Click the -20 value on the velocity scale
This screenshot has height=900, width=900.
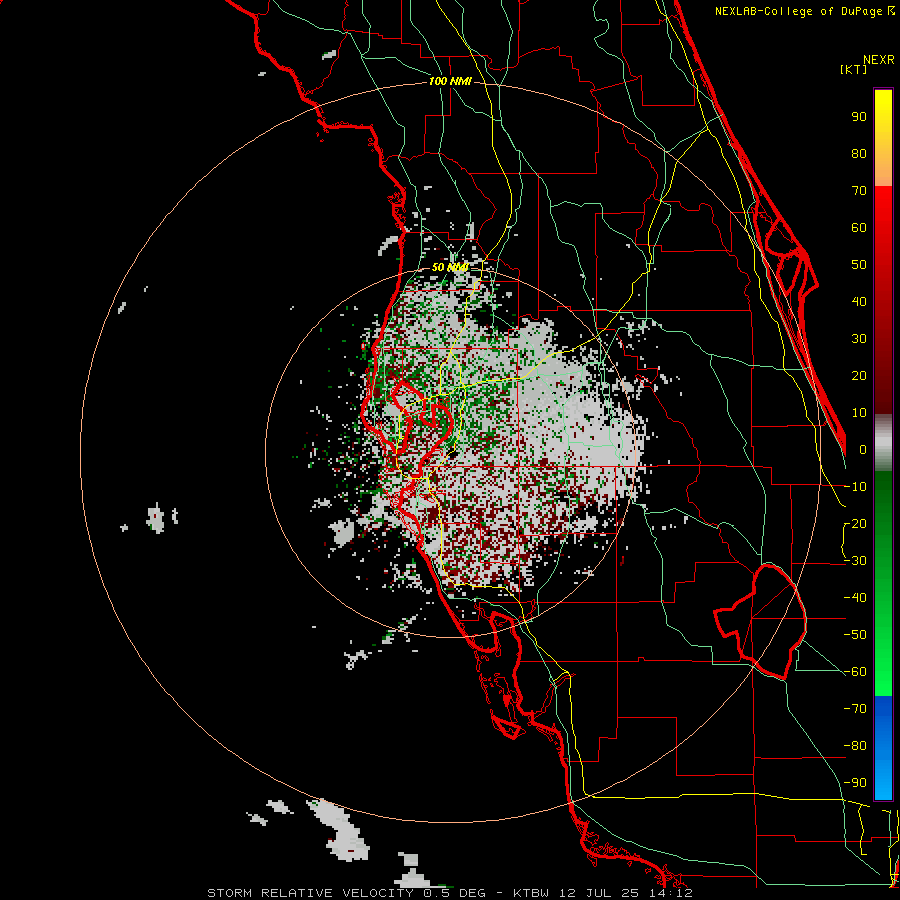click(x=855, y=523)
